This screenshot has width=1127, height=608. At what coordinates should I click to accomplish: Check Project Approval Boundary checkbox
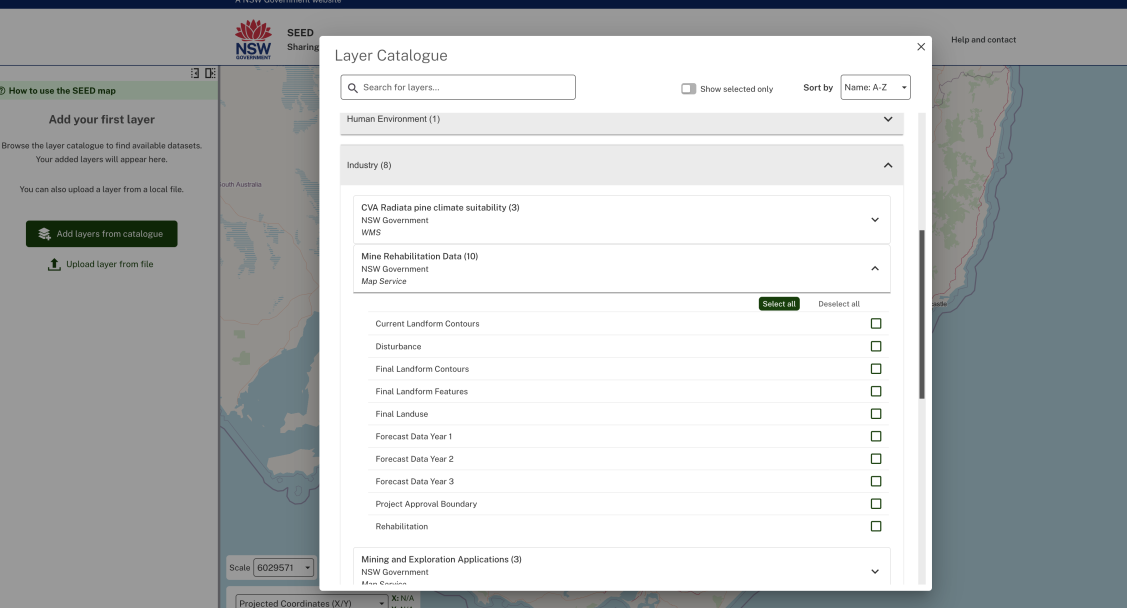pyautogui.click(x=875, y=504)
